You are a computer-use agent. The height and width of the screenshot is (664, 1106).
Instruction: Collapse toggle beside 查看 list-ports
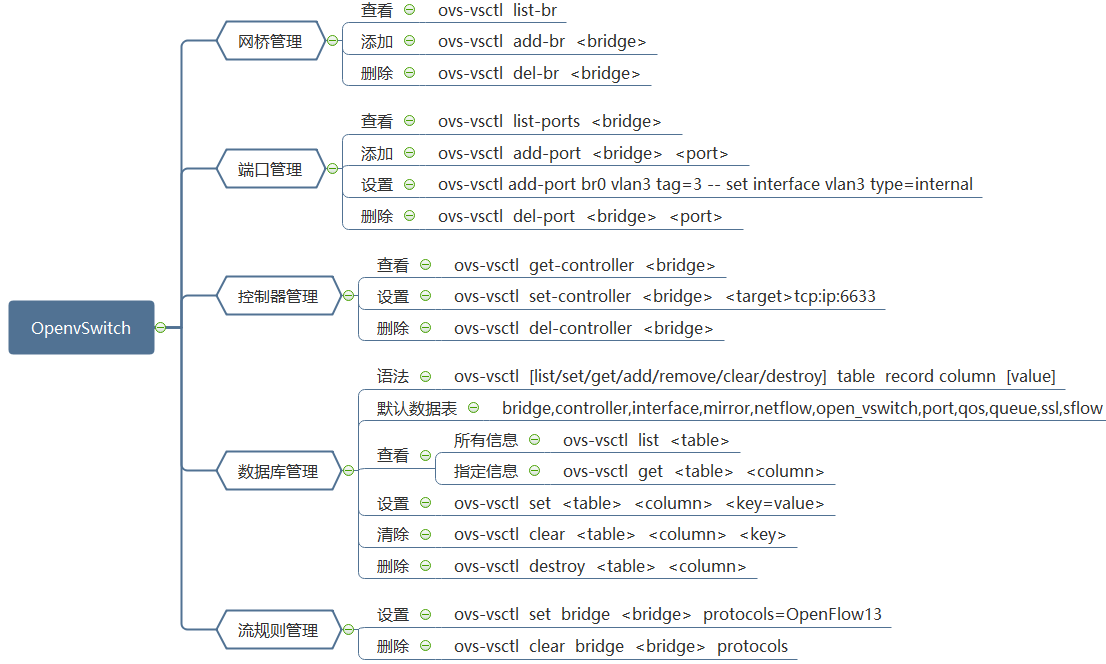410,121
